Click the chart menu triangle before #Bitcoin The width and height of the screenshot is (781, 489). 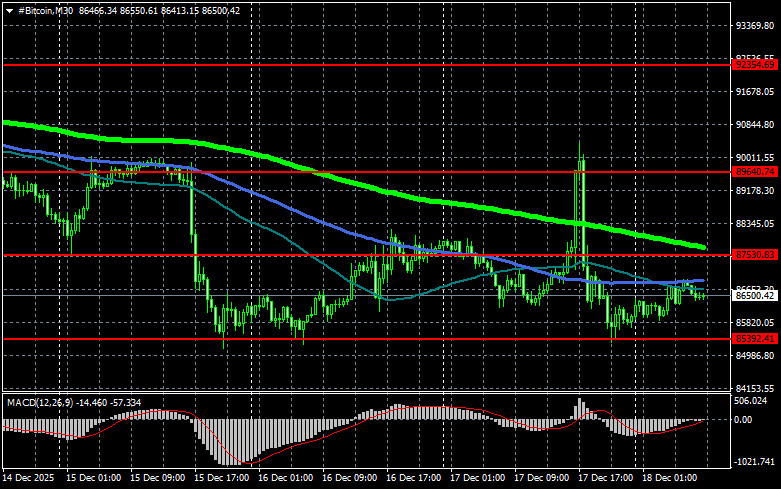tap(9, 11)
